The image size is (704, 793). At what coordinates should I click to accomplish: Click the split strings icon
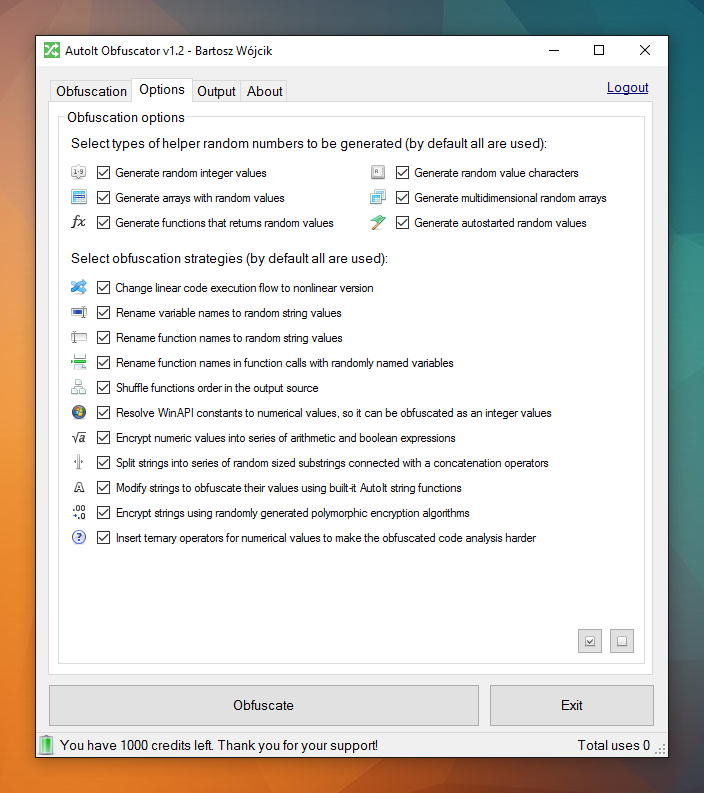pyautogui.click(x=78, y=462)
